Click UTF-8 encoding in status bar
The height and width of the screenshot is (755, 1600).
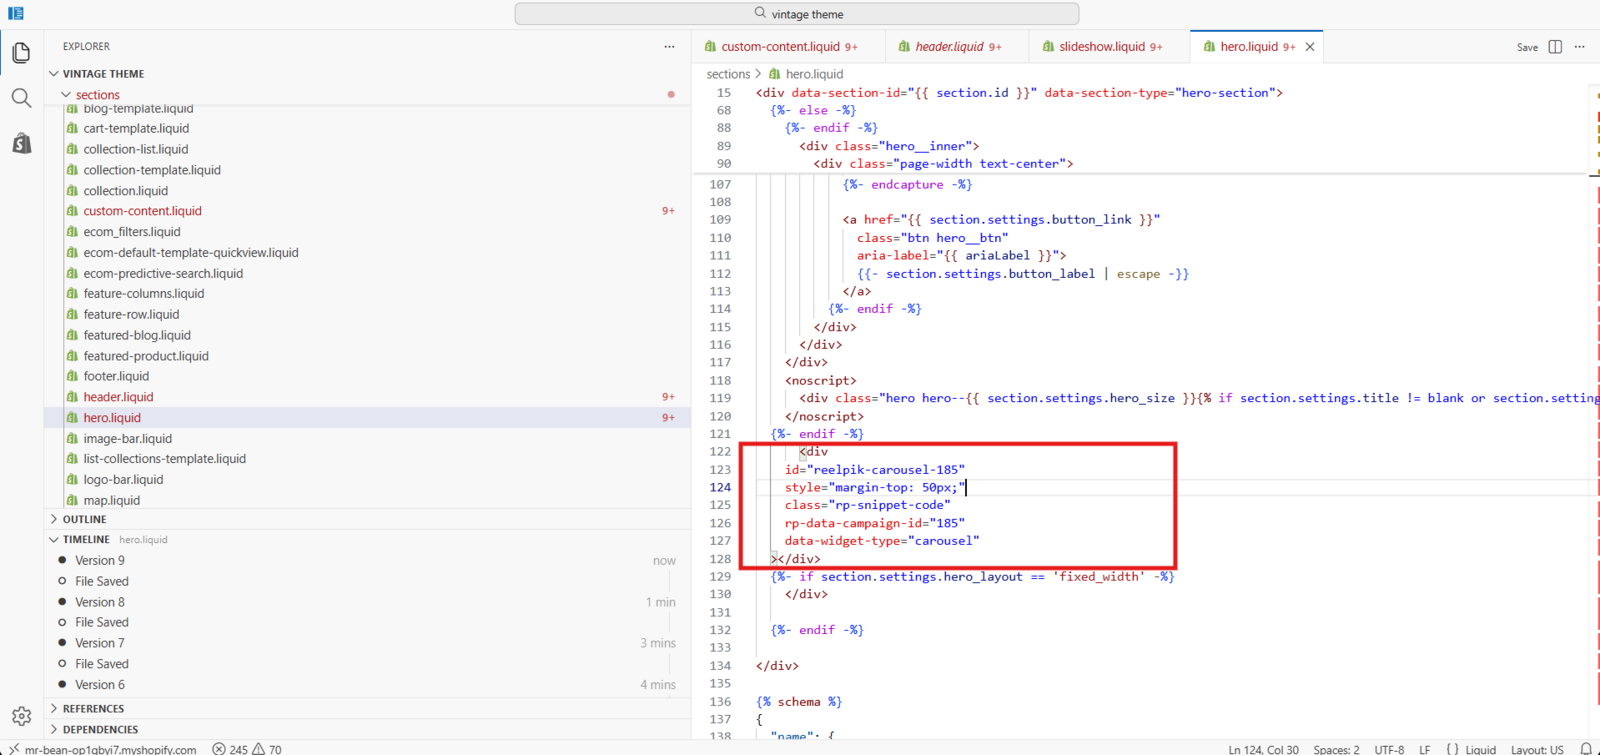(1389, 749)
